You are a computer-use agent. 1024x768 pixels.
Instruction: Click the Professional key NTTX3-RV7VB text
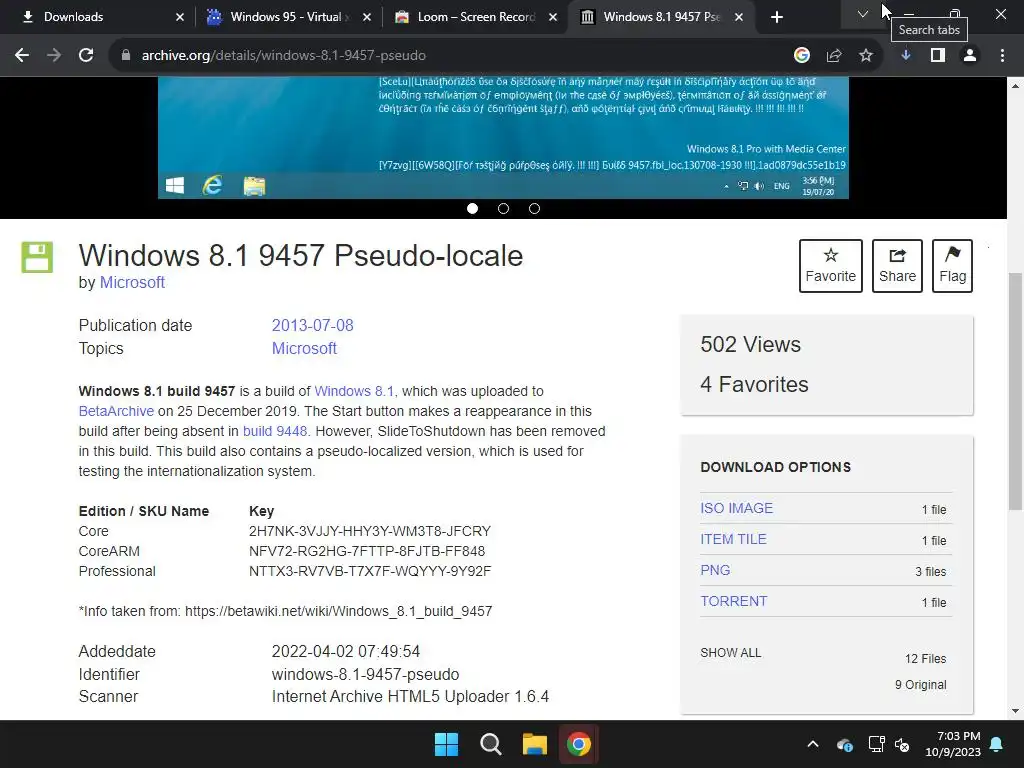[x=370, y=571]
